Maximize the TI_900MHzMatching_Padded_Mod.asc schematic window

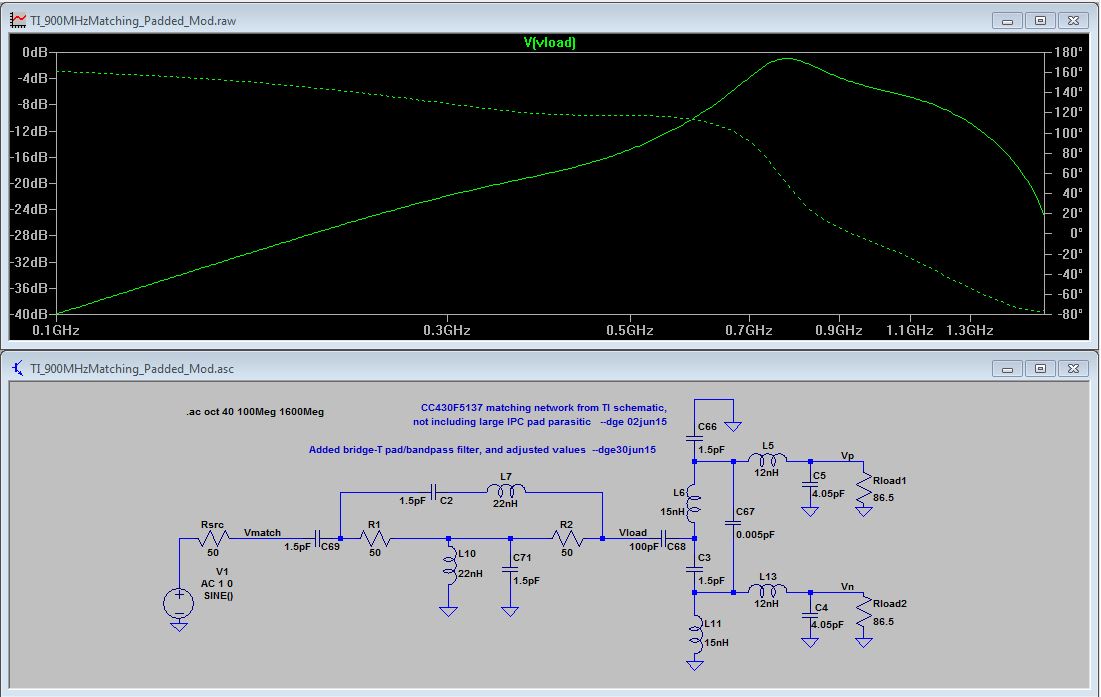(1040, 369)
